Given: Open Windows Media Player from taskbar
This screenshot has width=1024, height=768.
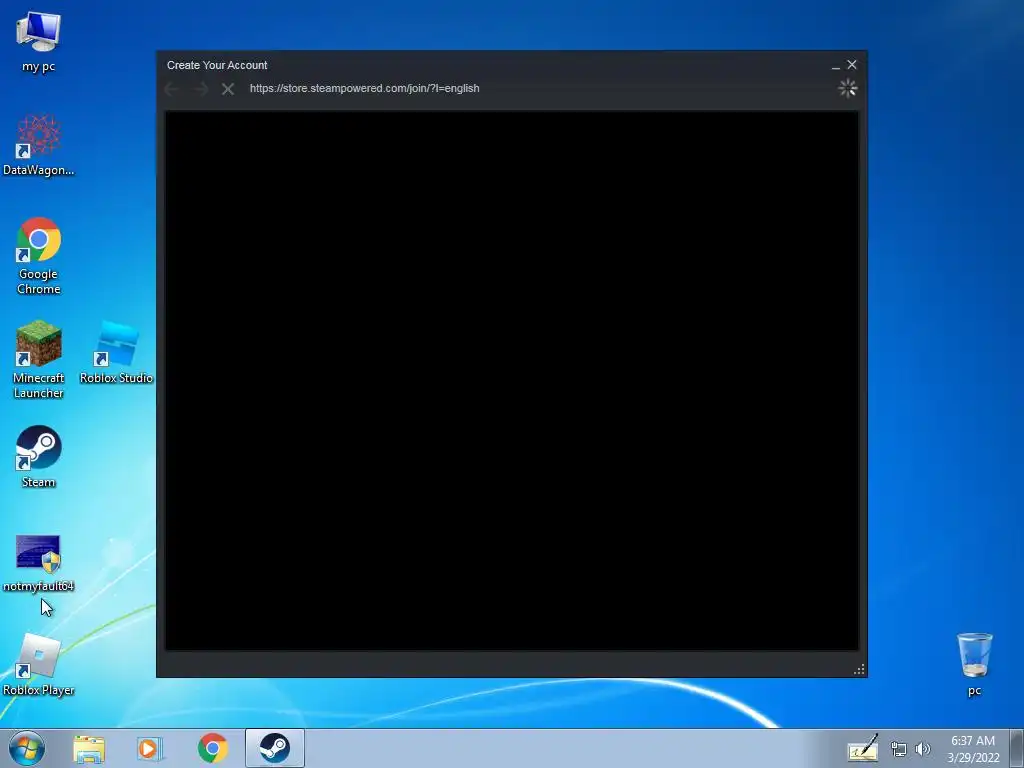Looking at the screenshot, I should 150,748.
